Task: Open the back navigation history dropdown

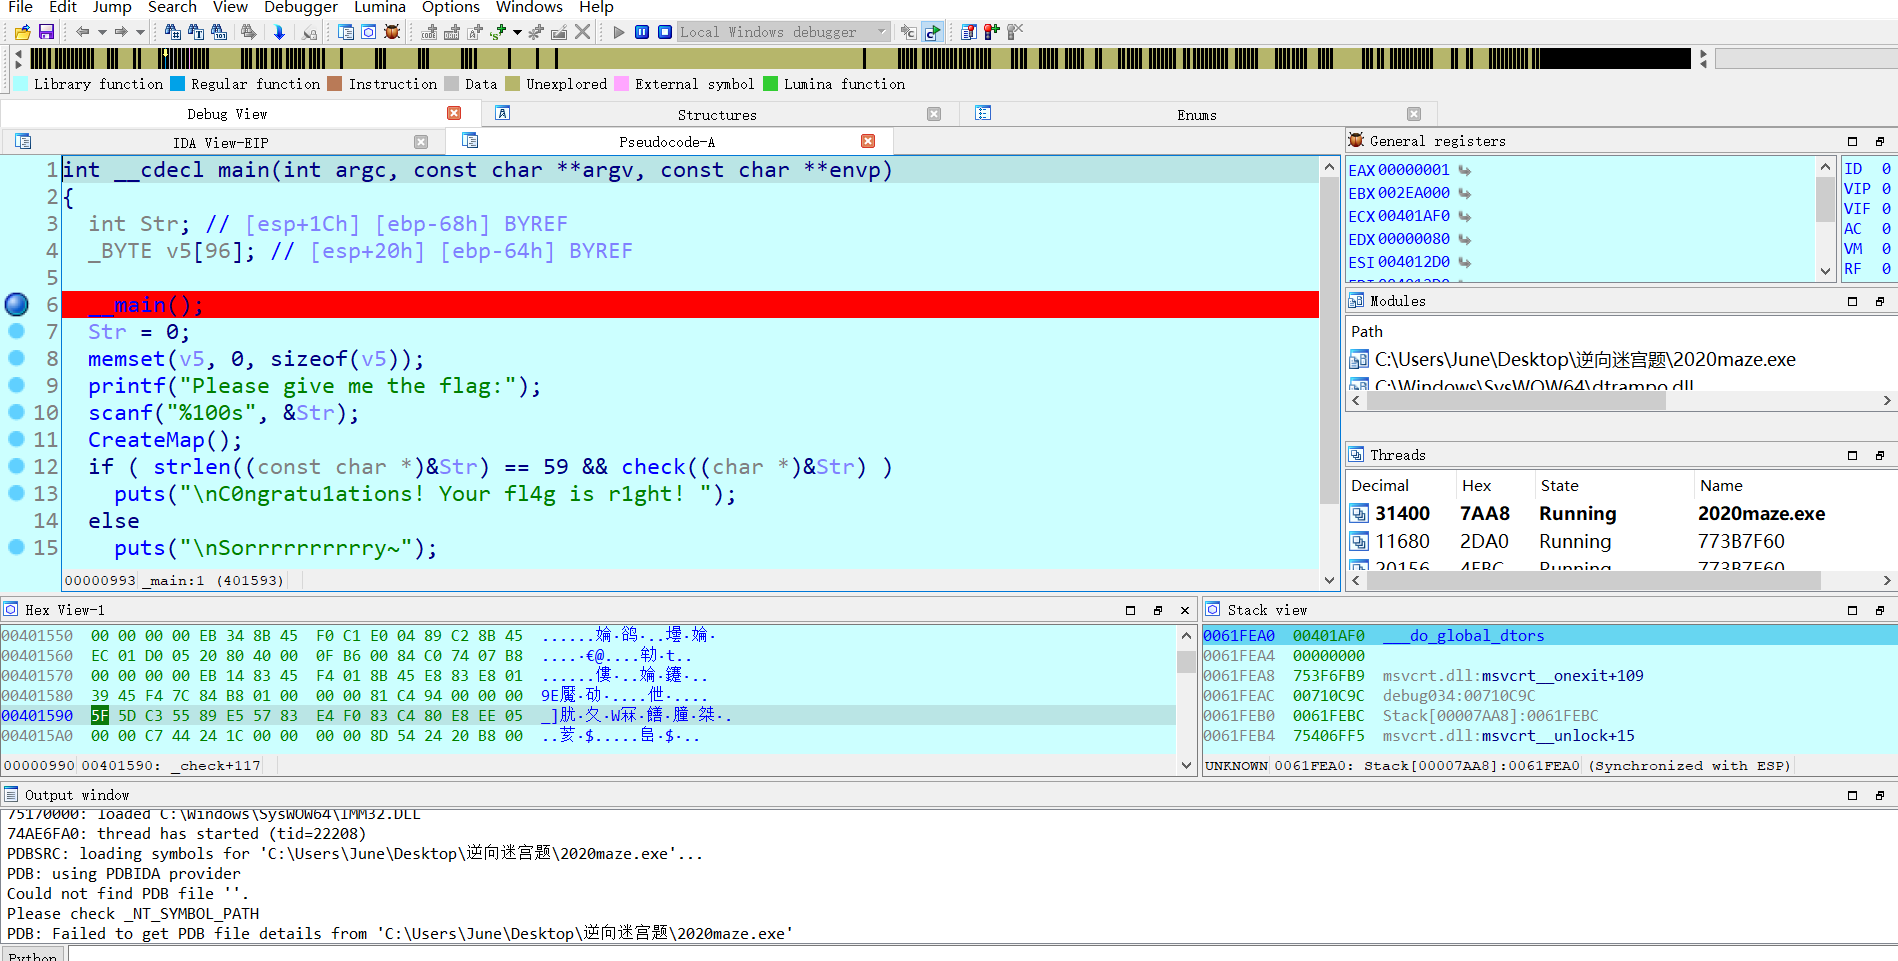Action: point(101,31)
